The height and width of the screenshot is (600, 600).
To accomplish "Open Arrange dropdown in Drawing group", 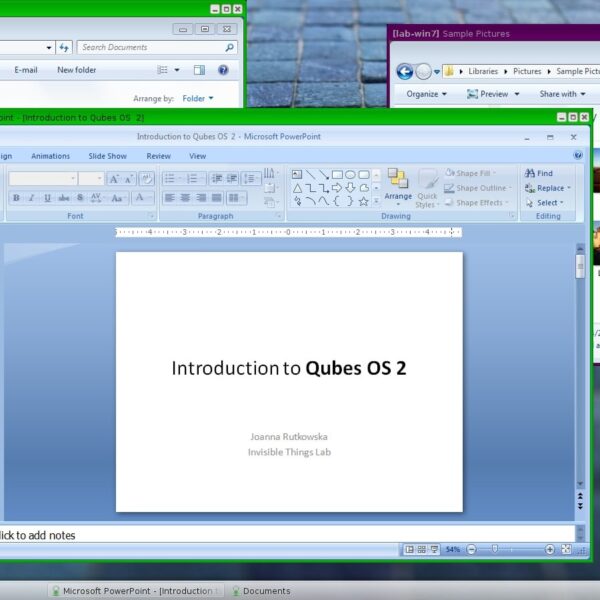I will pyautogui.click(x=398, y=188).
